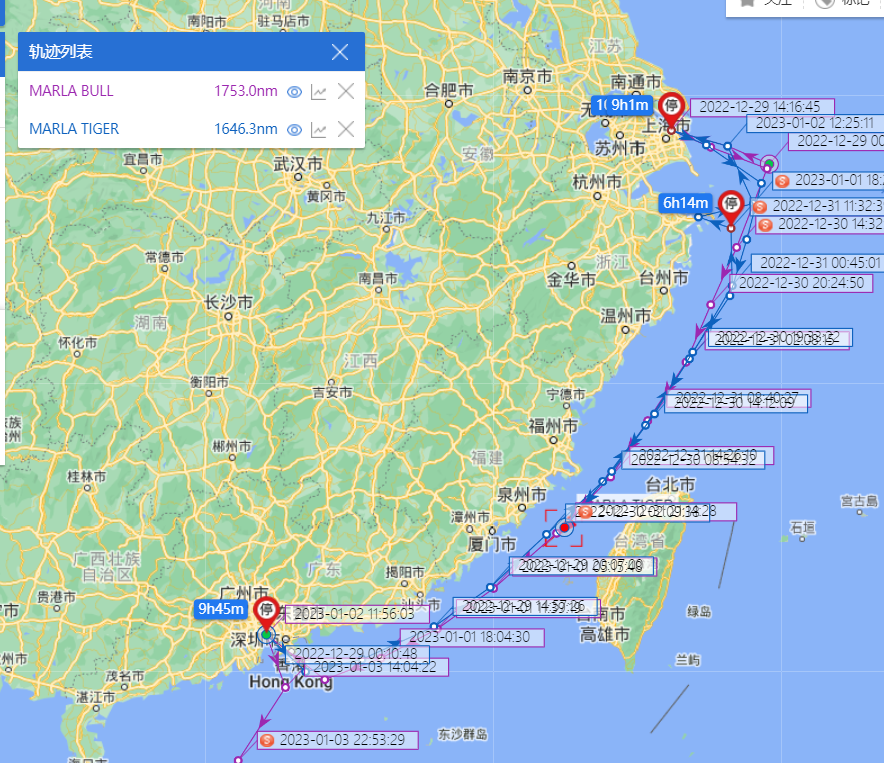Remove MARLA TIGER from the track list

coord(346,129)
